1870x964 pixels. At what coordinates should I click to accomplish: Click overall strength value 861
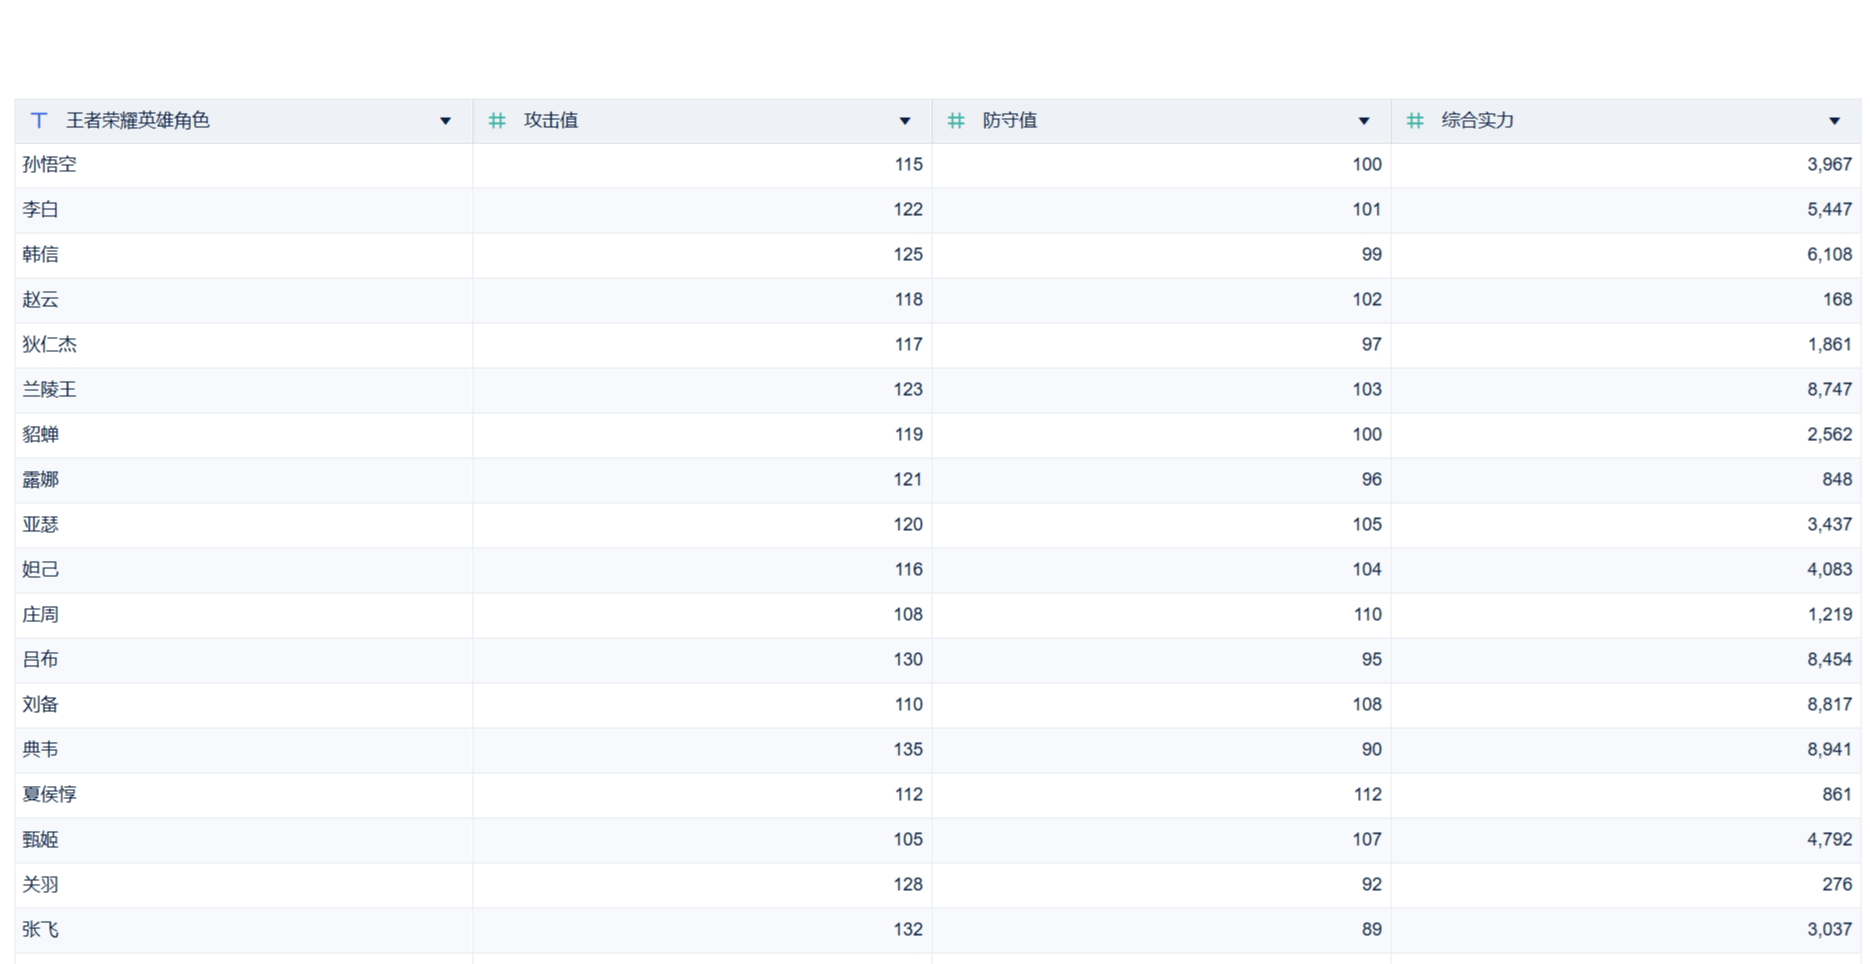pyautogui.click(x=1838, y=795)
